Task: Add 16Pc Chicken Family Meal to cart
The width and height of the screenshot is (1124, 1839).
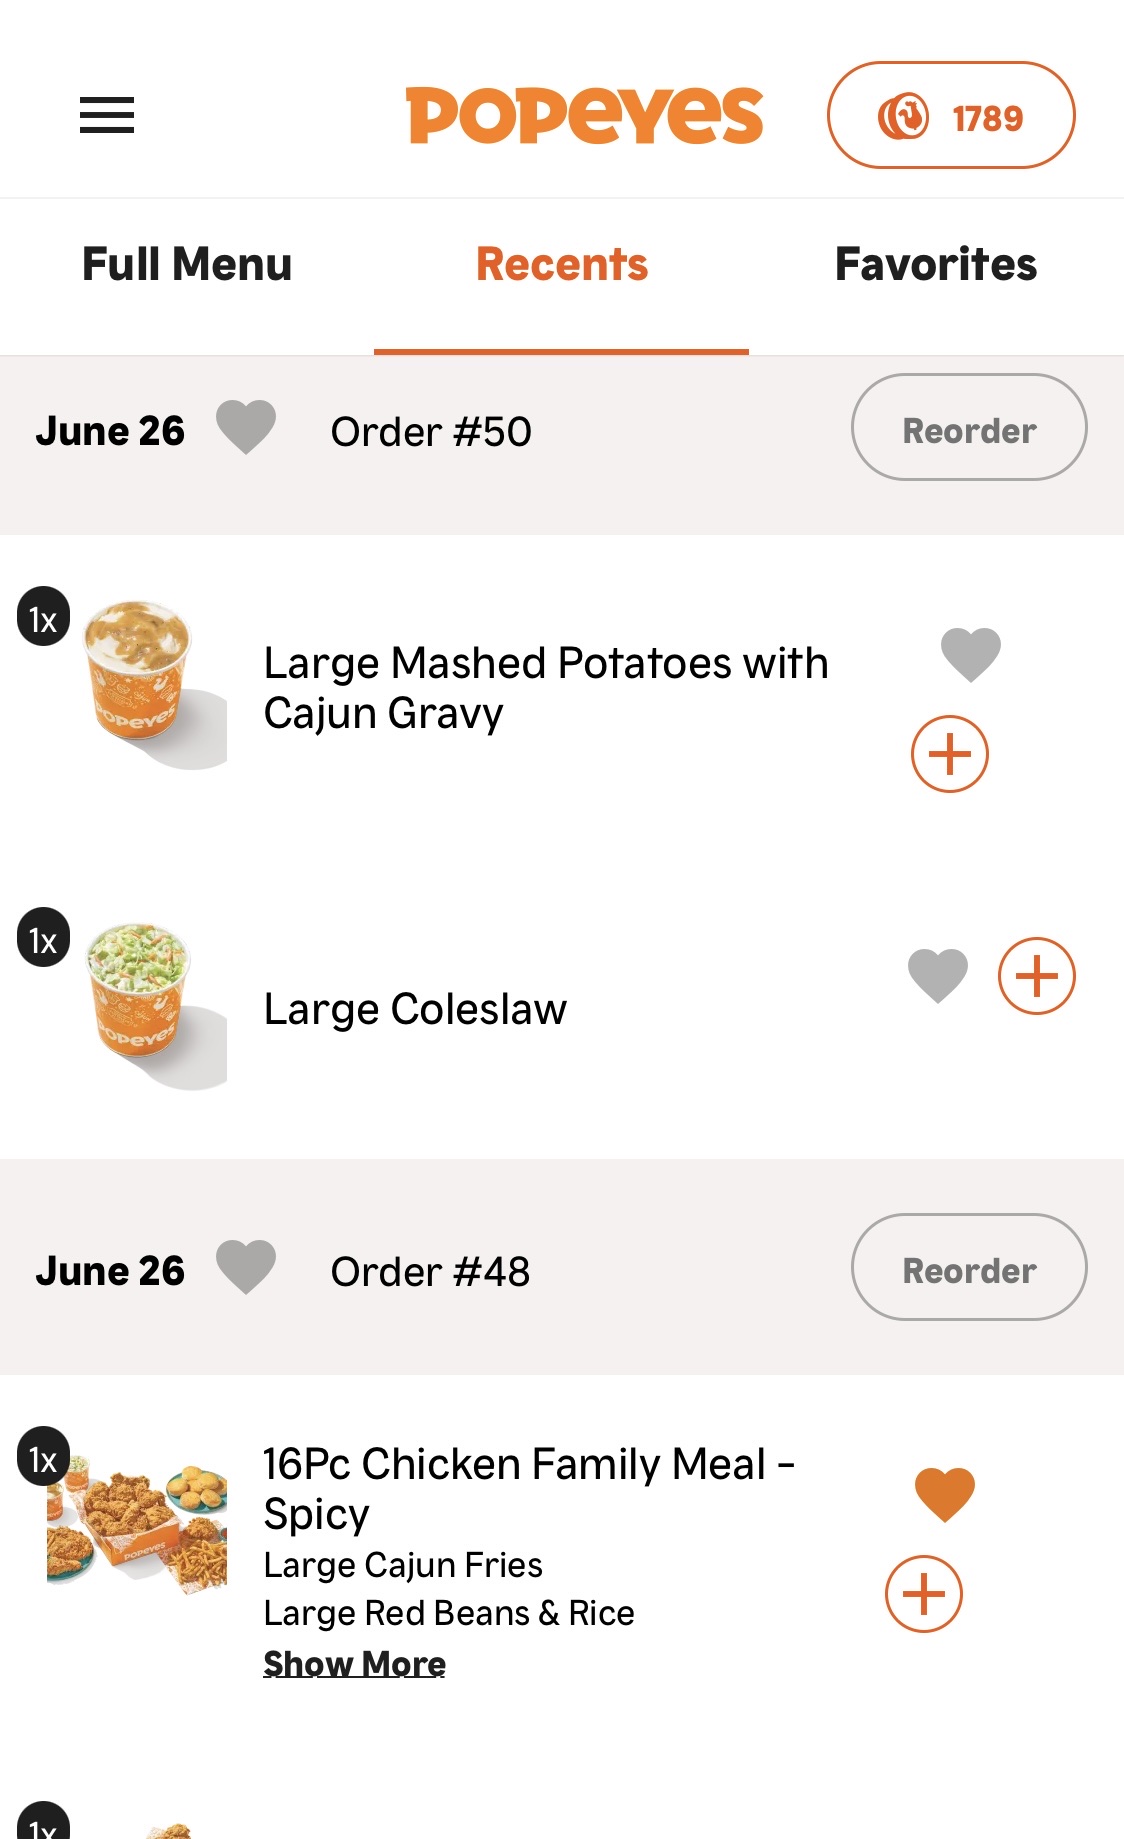Action: click(923, 1594)
